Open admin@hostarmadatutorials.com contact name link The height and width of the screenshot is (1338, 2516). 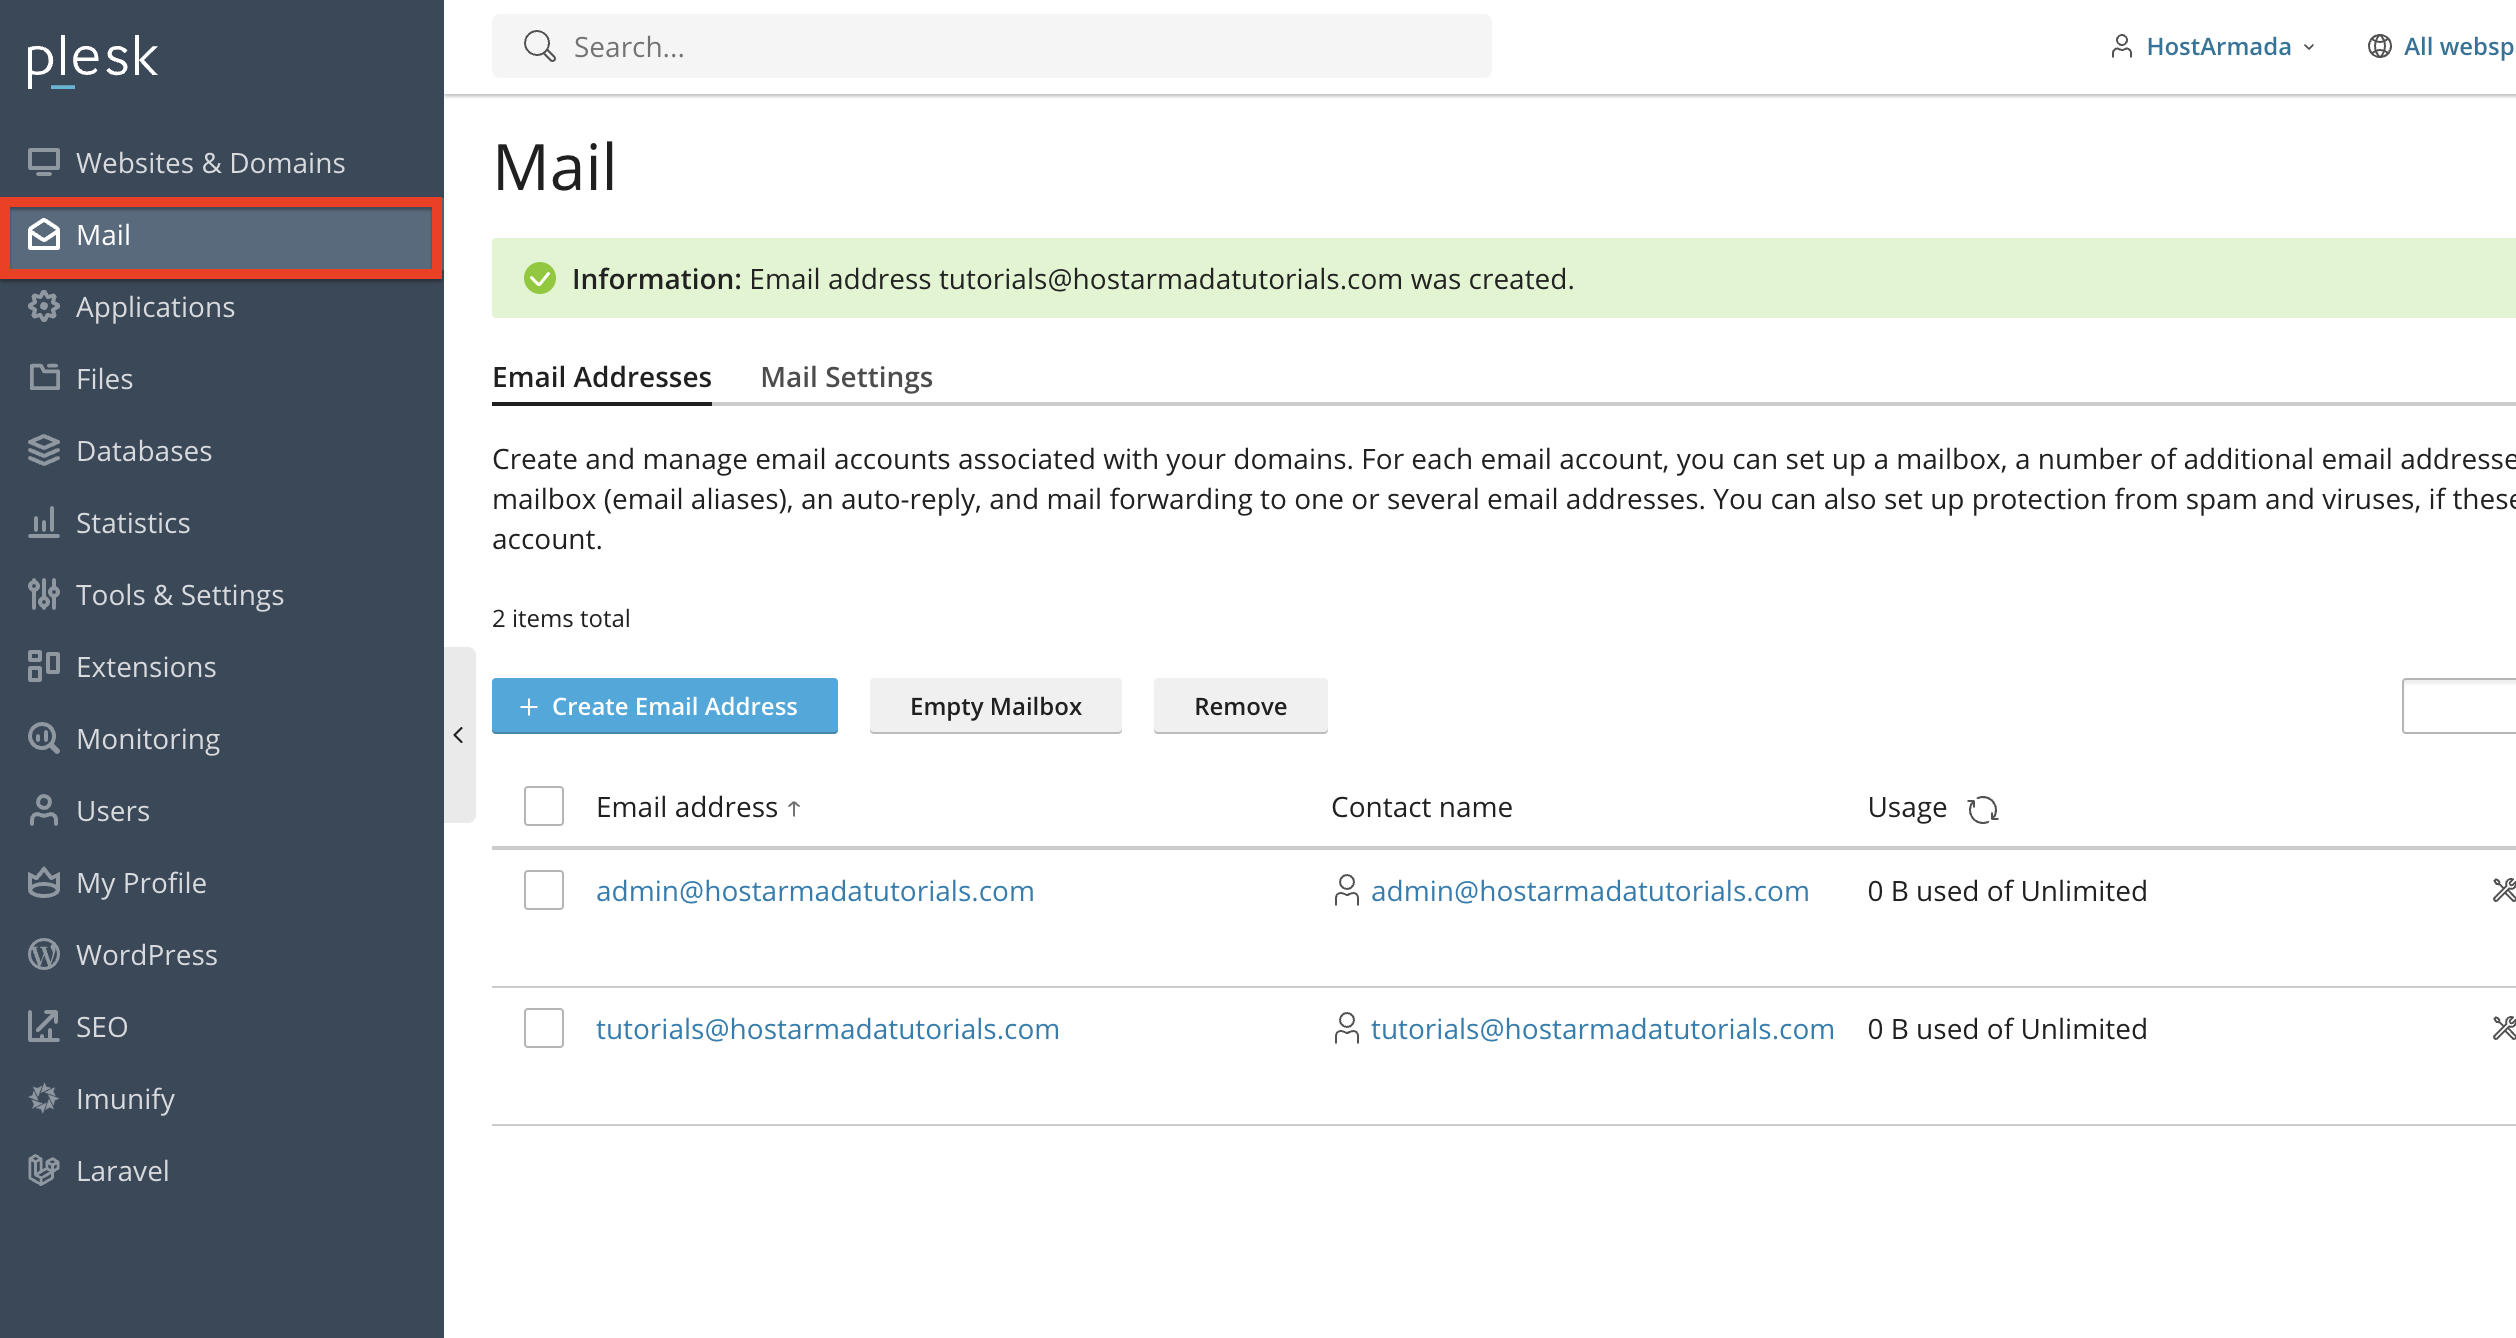tap(1590, 890)
